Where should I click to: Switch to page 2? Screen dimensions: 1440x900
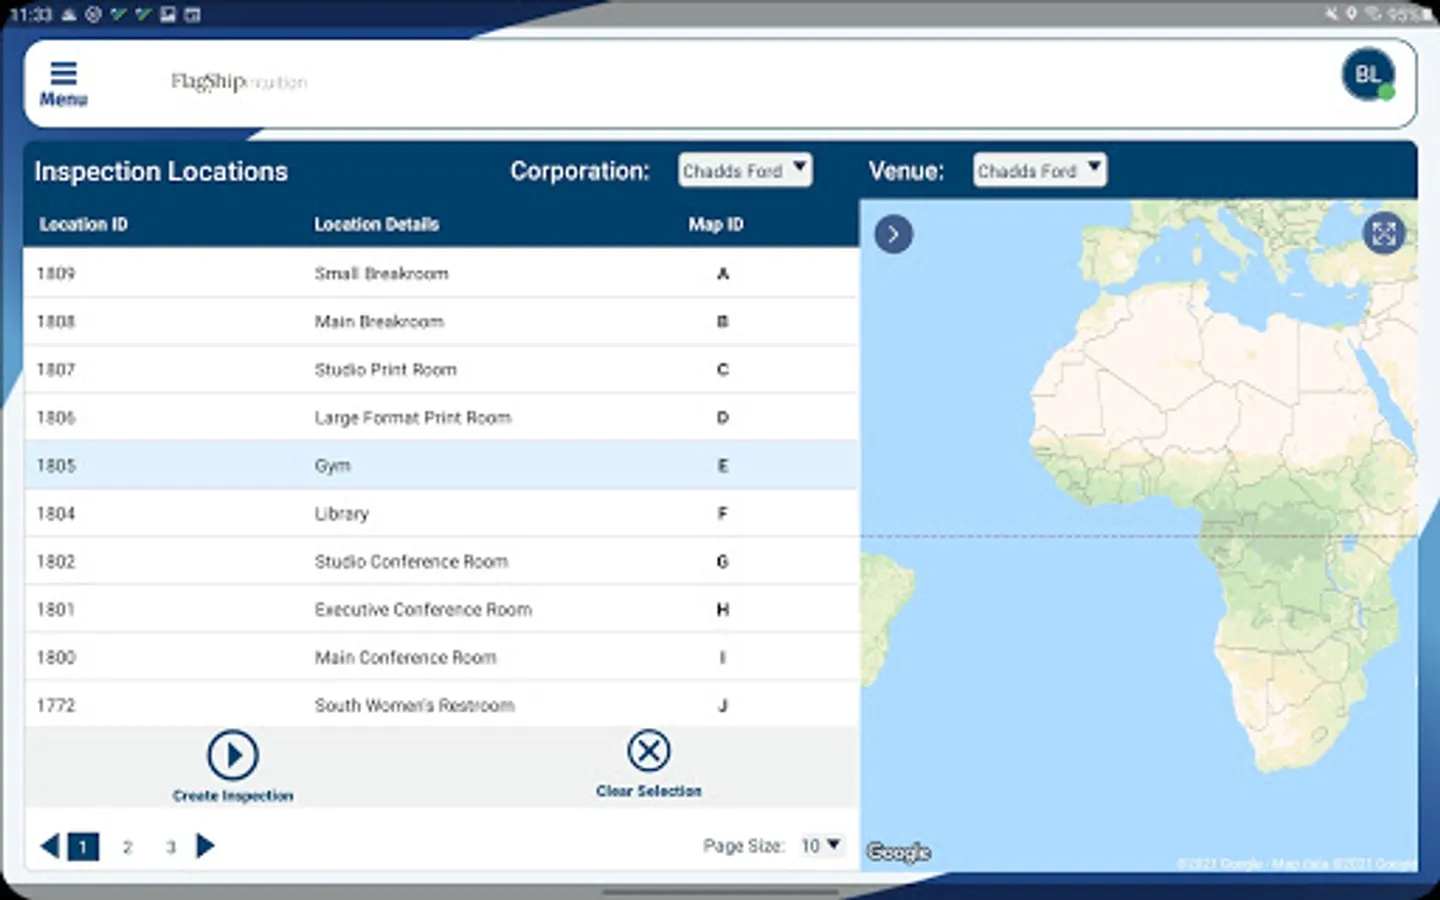click(x=127, y=847)
